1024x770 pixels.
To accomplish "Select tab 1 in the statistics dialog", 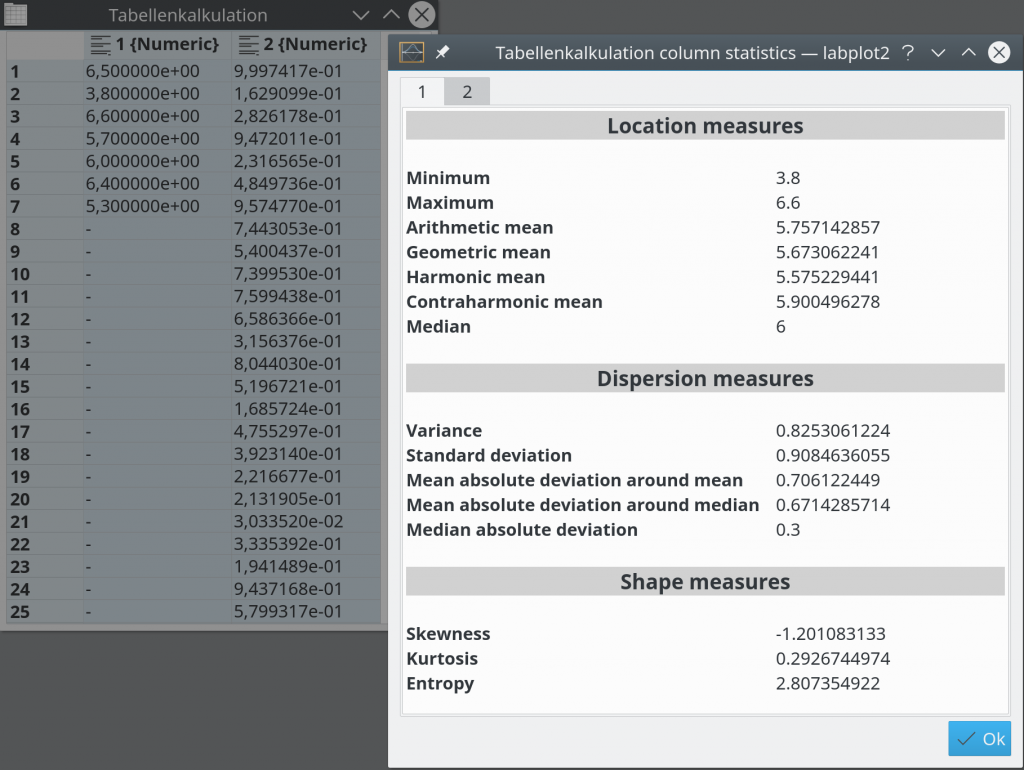I will (422, 90).
